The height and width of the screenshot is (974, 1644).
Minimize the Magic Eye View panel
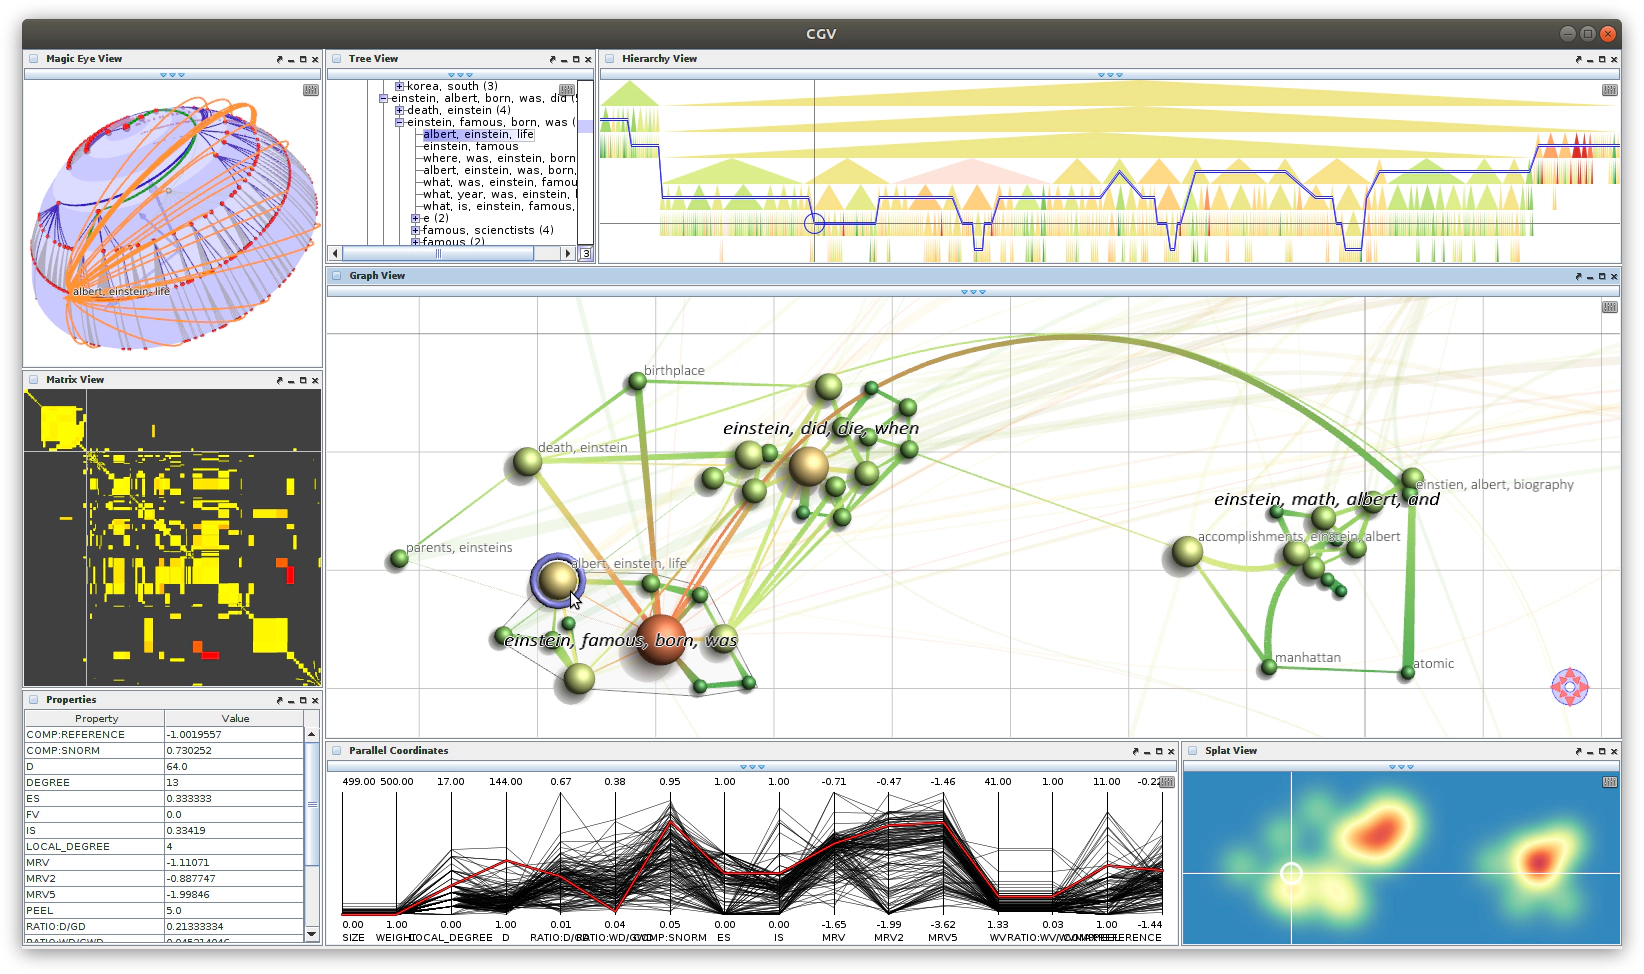pyautogui.click(x=291, y=61)
